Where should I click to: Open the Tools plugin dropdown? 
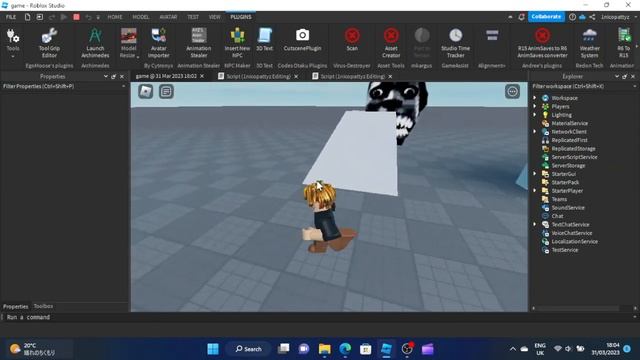click(x=13, y=43)
